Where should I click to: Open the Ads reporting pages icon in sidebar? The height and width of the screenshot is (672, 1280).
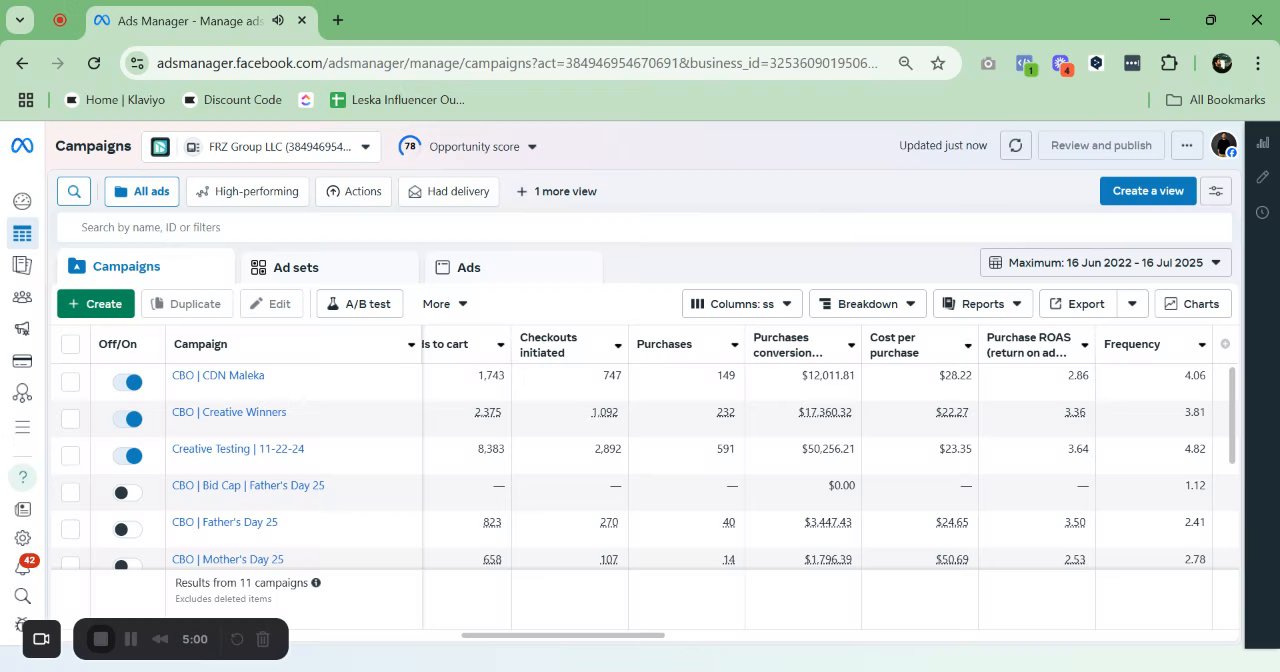pyautogui.click(x=22, y=265)
